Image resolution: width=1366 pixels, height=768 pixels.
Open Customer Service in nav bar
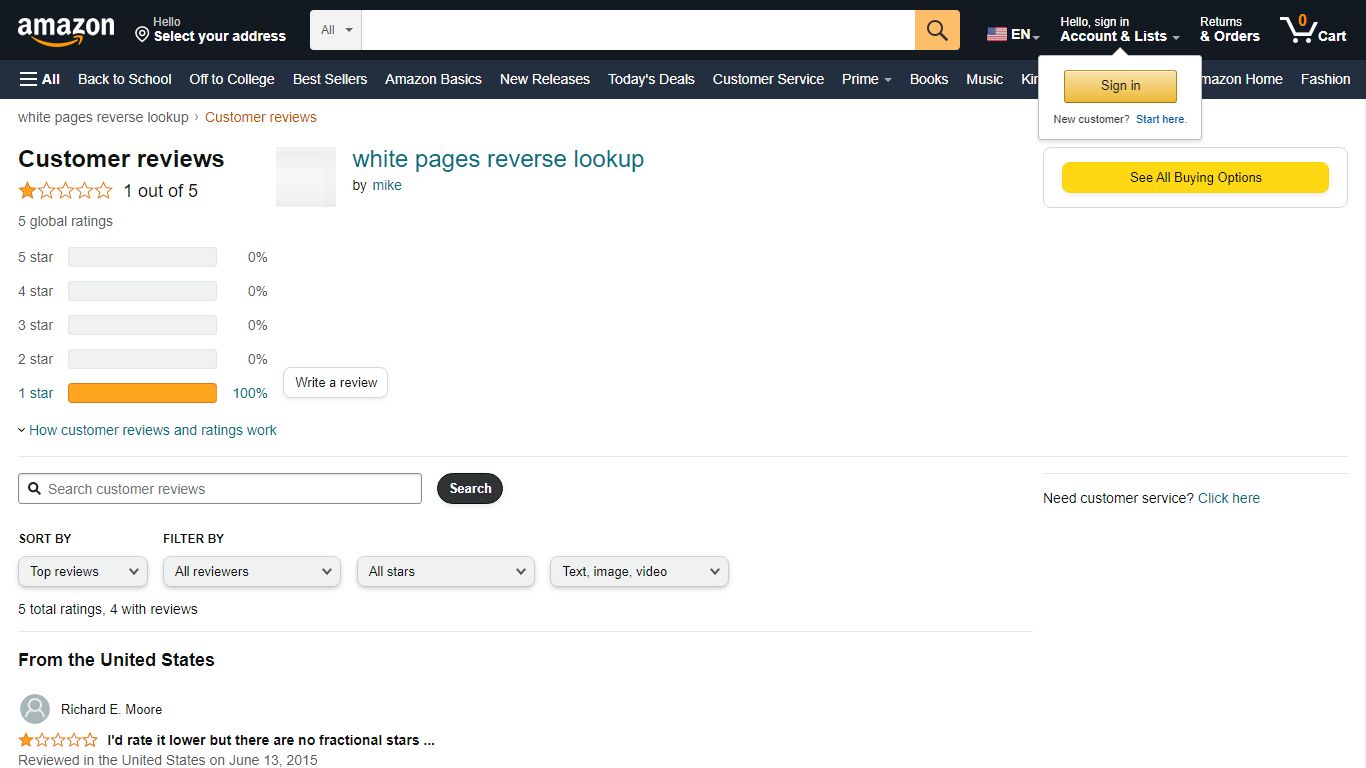pyautogui.click(x=768, y=79)
